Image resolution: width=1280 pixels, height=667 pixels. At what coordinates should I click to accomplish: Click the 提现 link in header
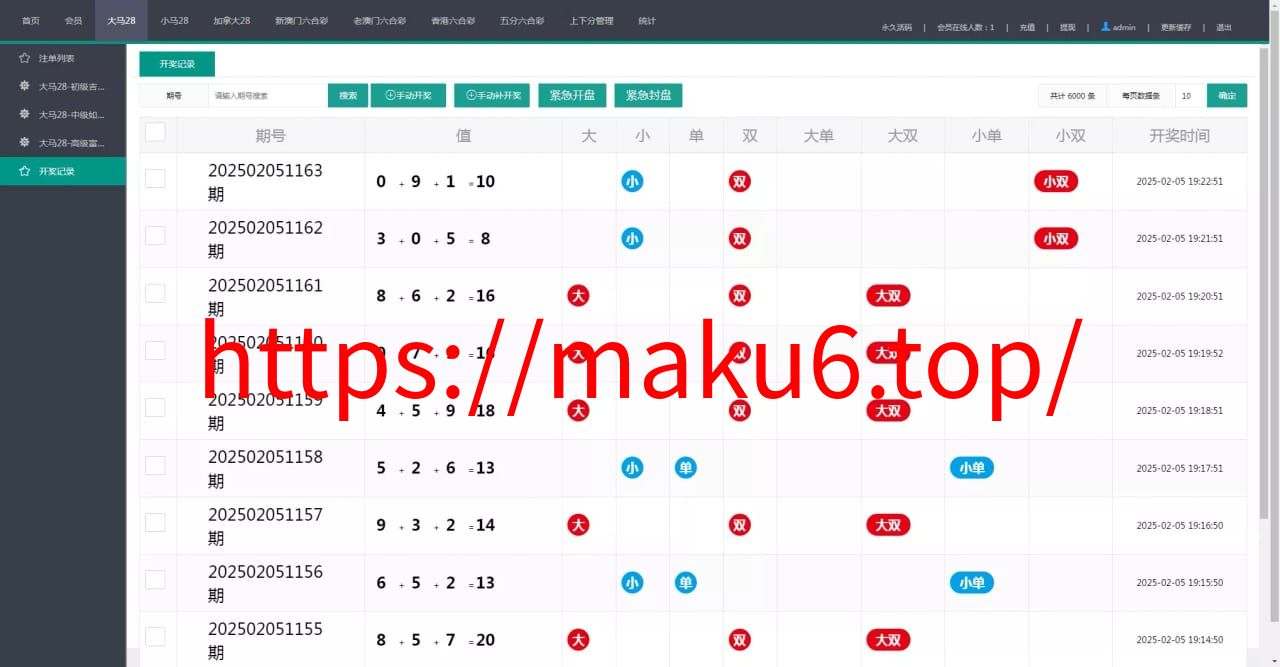coord(1067,27)
